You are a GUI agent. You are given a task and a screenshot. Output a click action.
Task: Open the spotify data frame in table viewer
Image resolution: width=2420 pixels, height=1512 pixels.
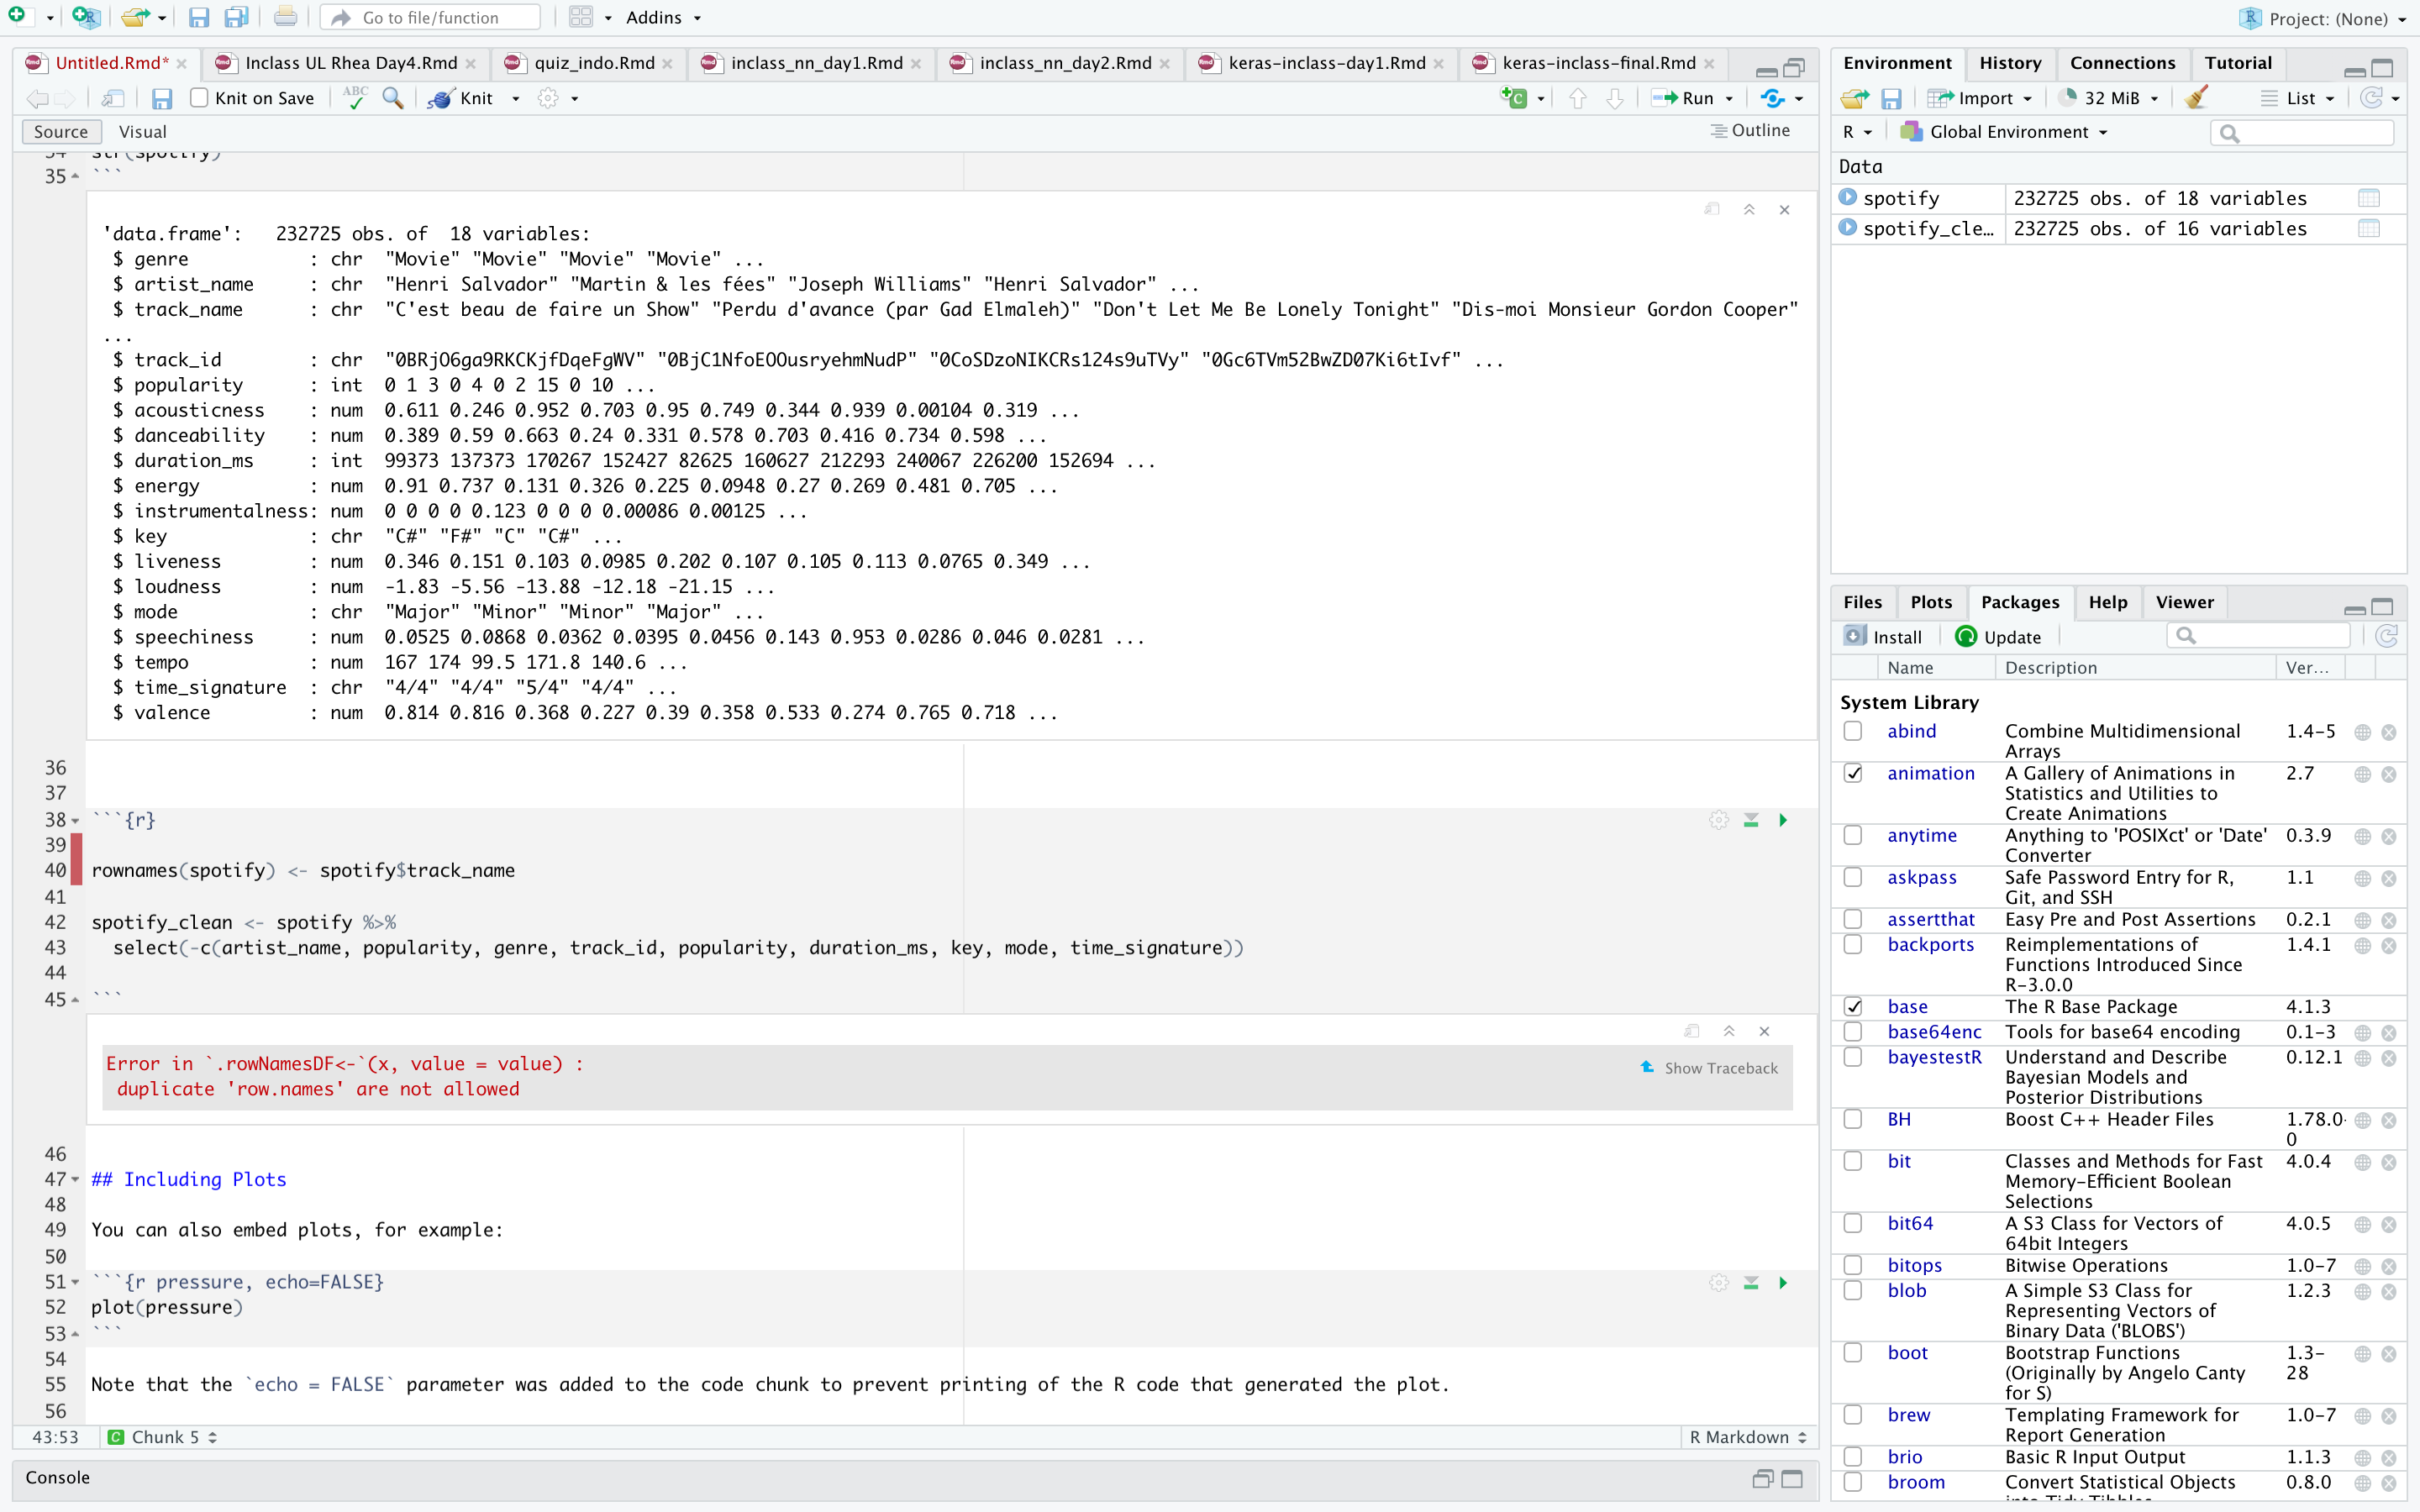(2370, 198)
